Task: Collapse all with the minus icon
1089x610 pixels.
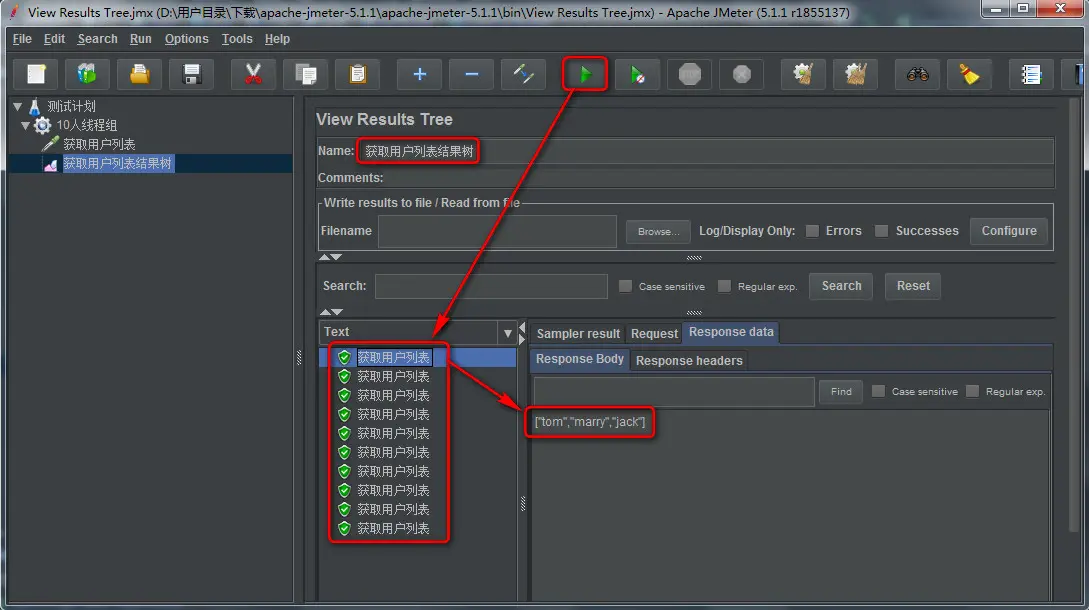Action: 472,74
